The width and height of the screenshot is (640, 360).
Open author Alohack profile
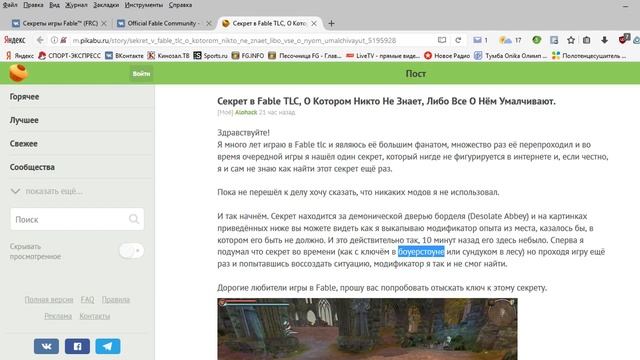click(x=246, y=112)
